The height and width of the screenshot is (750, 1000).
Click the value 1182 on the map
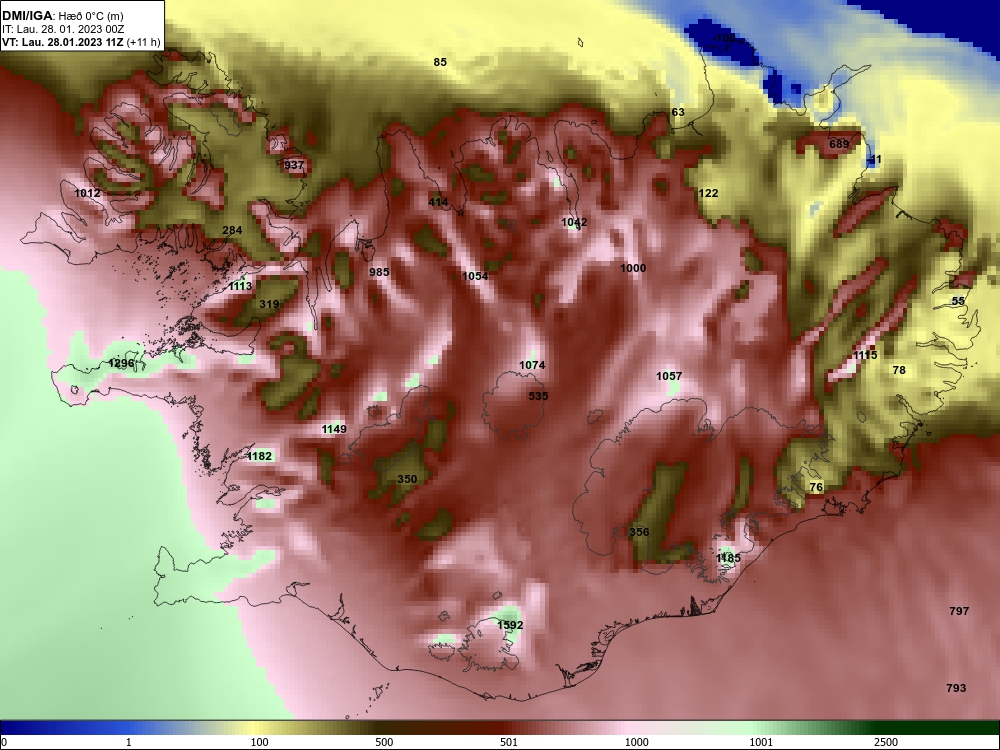point(260,456)
